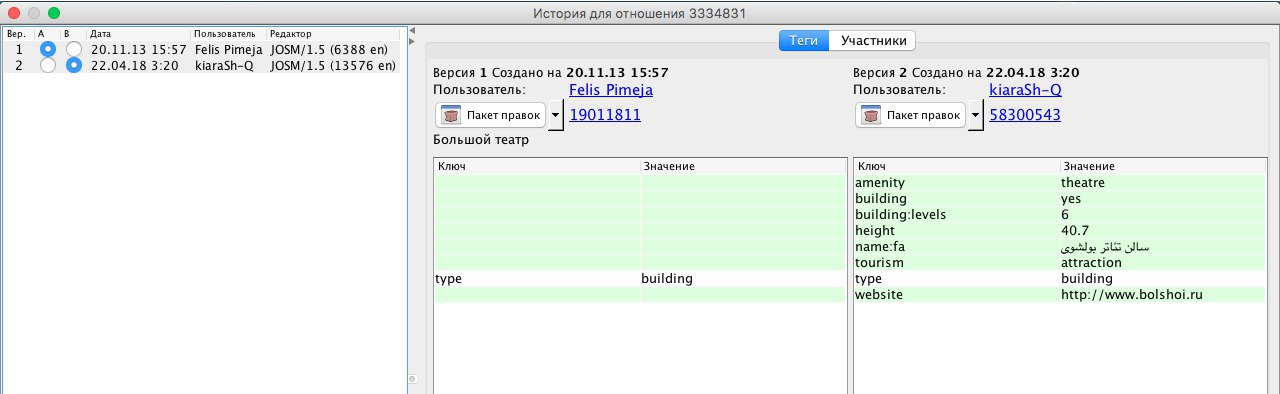1280x394 pixels.
Task: Open changeset link 58300543
Action: [x=1025, y=115]
